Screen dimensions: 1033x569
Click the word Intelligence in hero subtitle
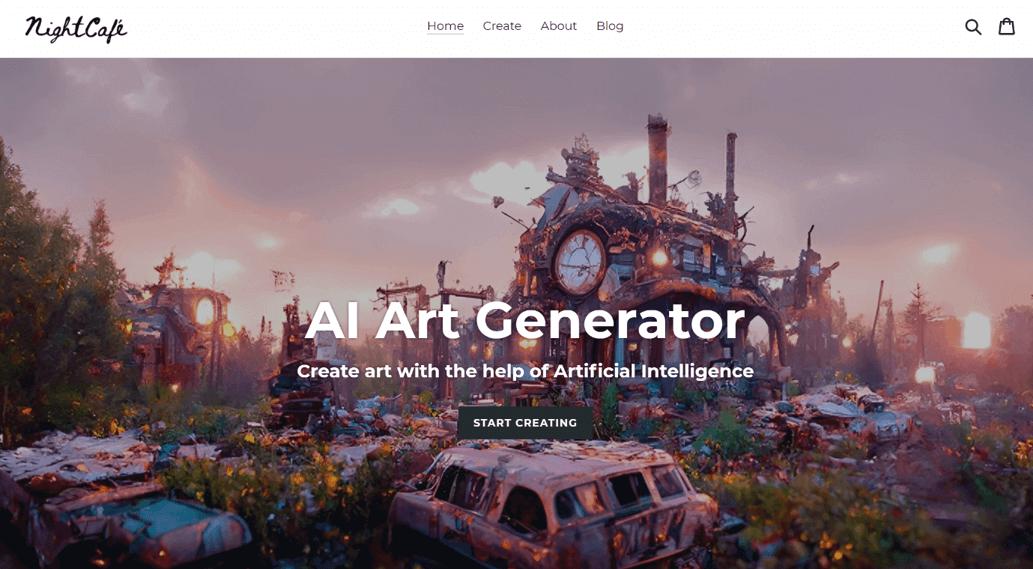click(x=698, y=371)
